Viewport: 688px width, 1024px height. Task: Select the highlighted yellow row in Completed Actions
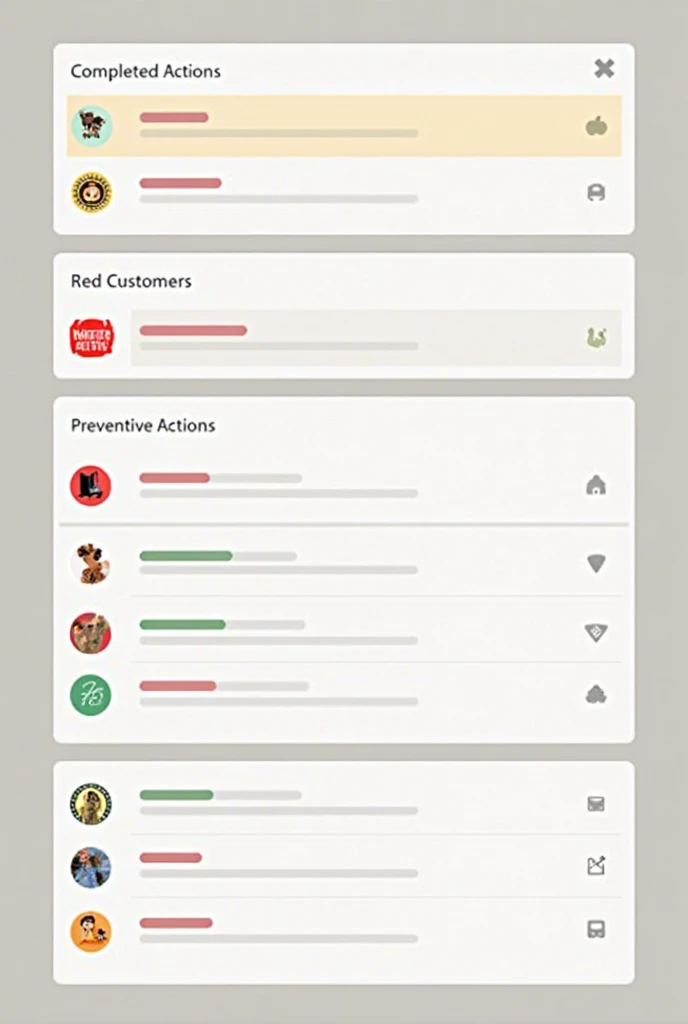(344, 125)
